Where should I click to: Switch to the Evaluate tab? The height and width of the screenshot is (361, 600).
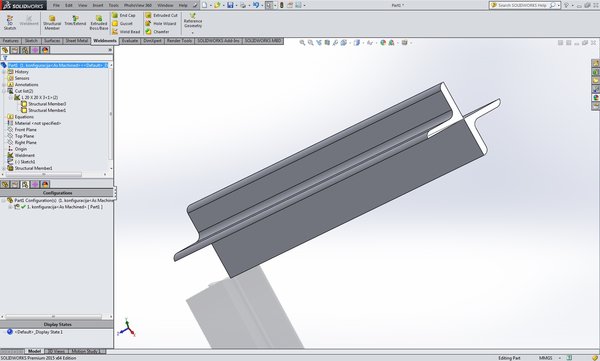[x=130, y=41]
